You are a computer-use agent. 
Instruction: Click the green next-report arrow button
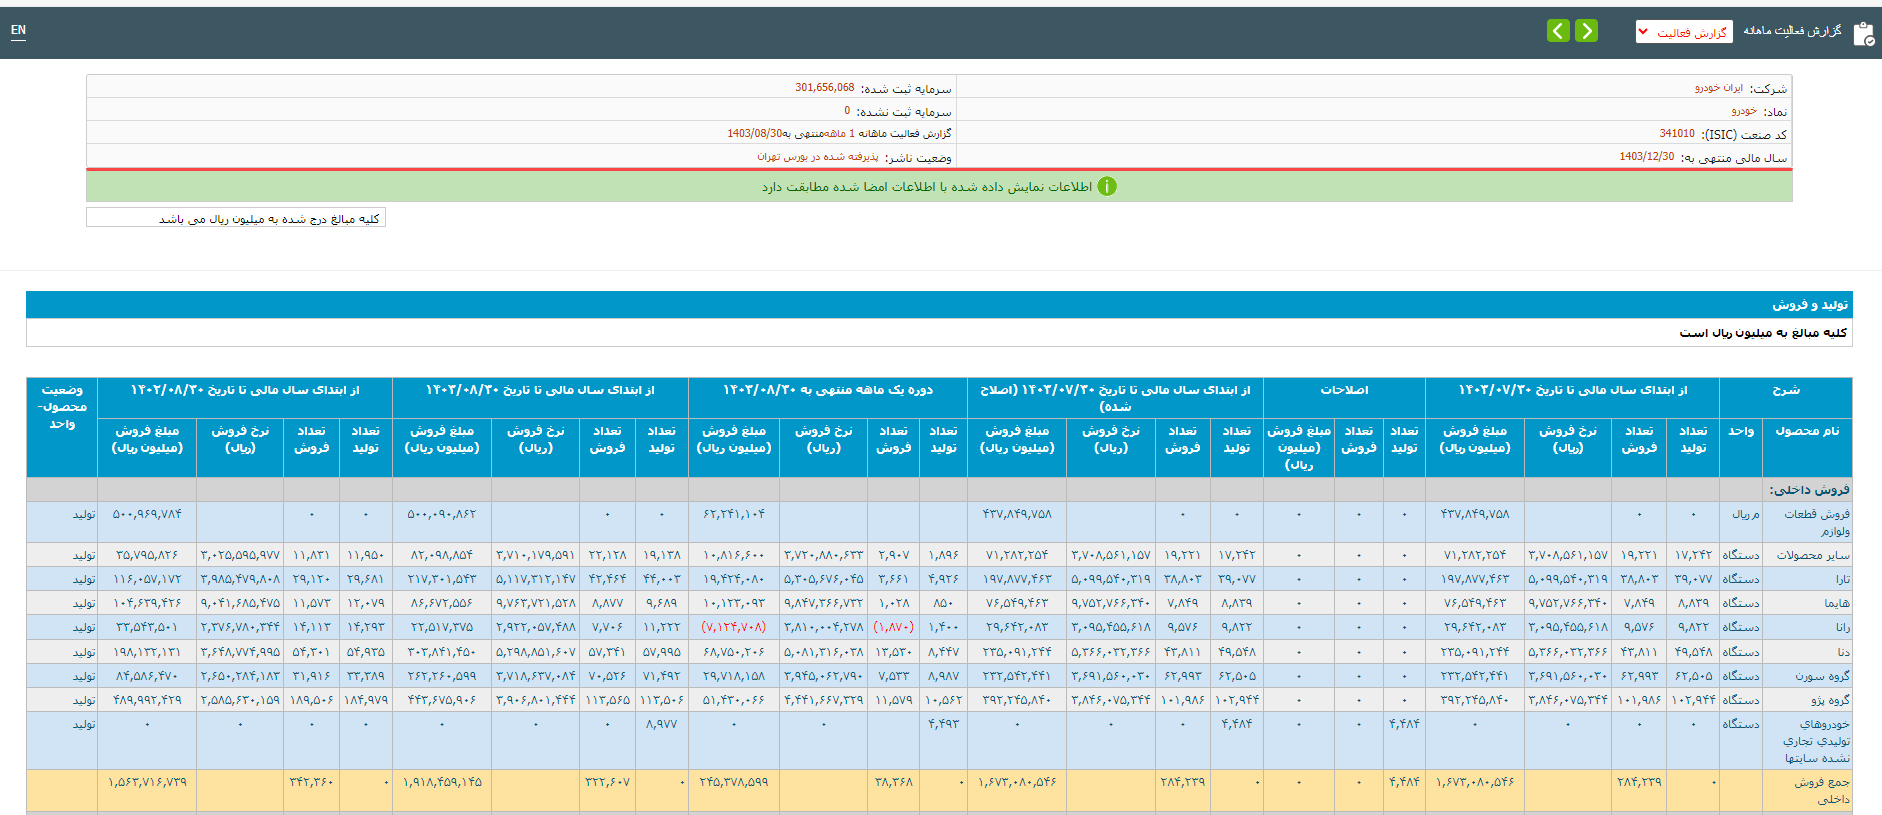(1586, 31)
